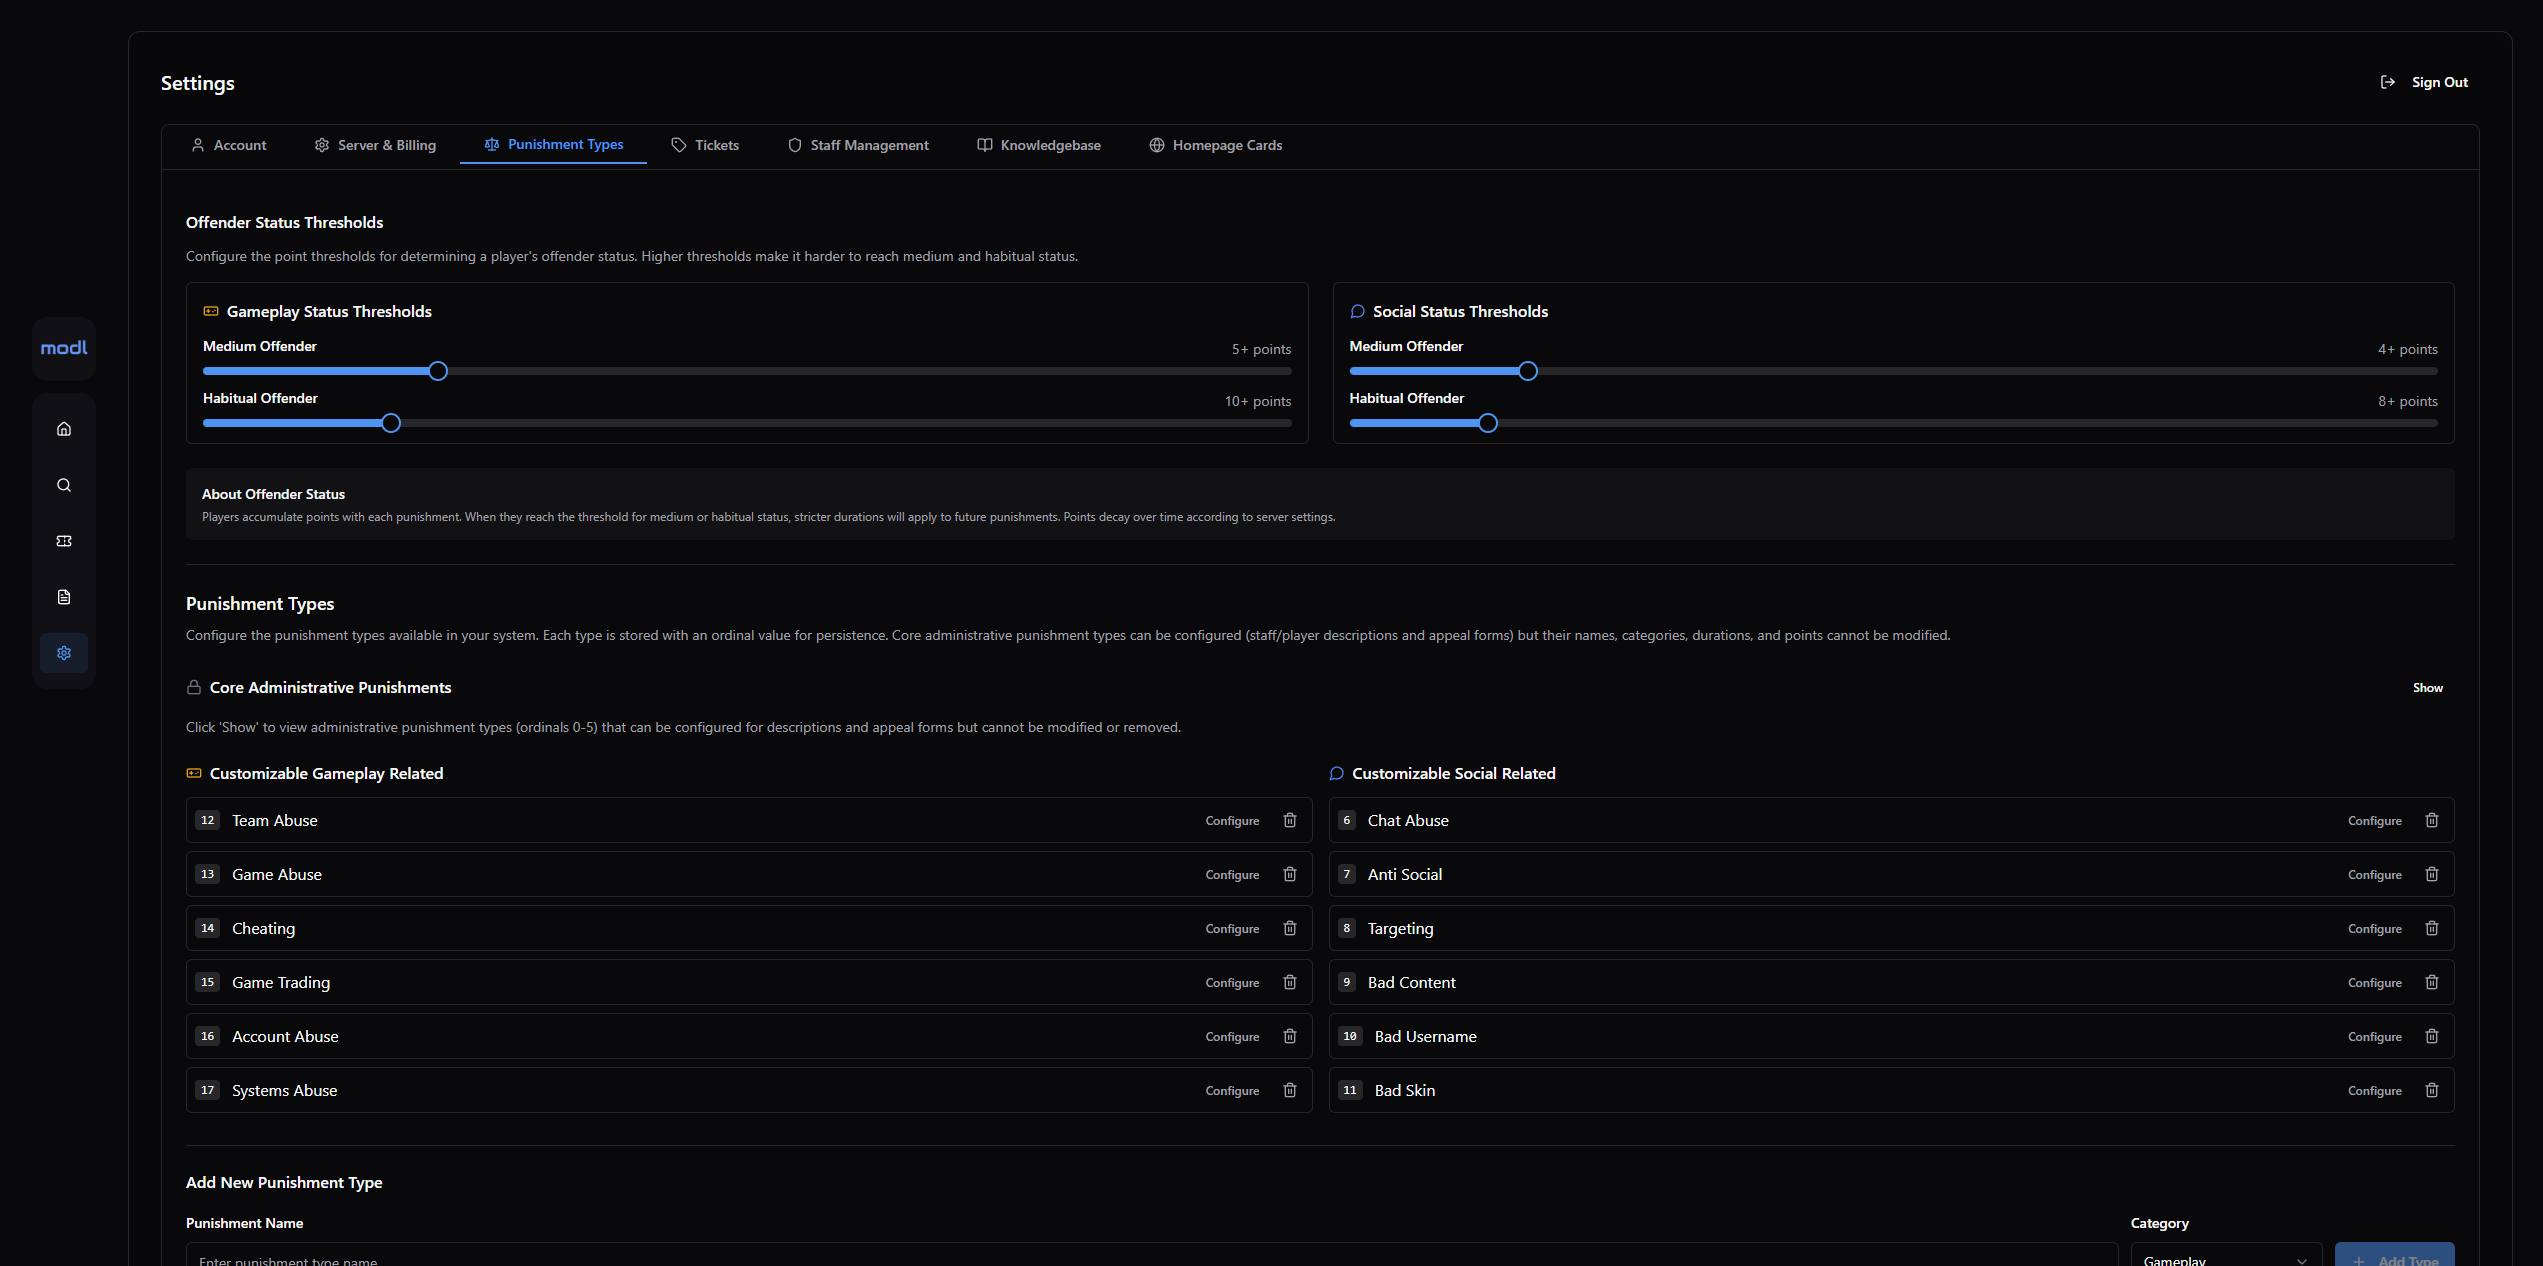
Task: Configure the Team Abuse type
Action: coord(1232,821)
